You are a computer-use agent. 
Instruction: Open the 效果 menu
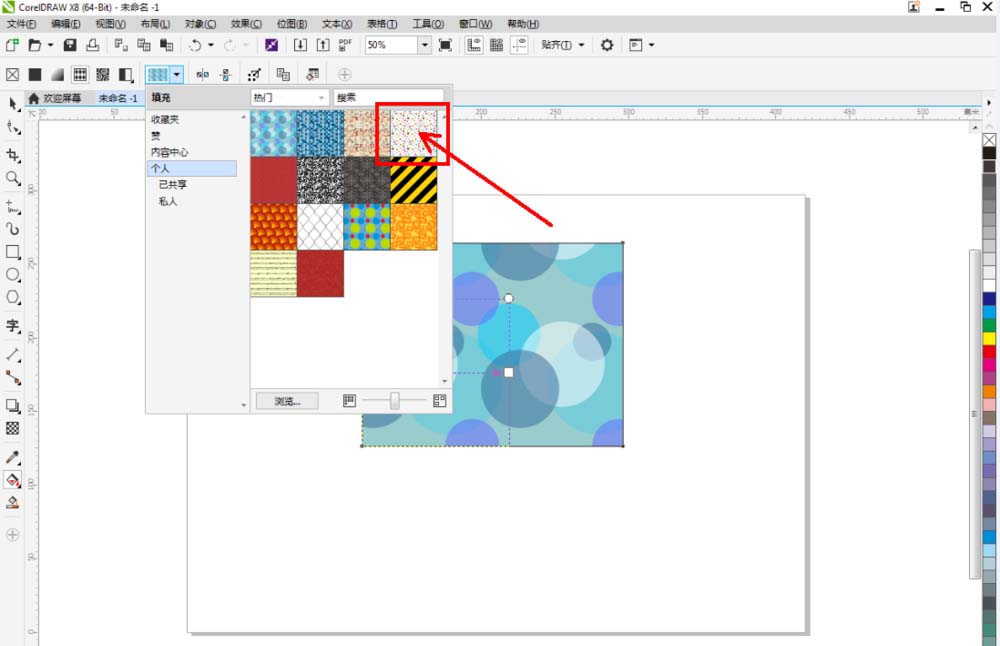[246, 23]
